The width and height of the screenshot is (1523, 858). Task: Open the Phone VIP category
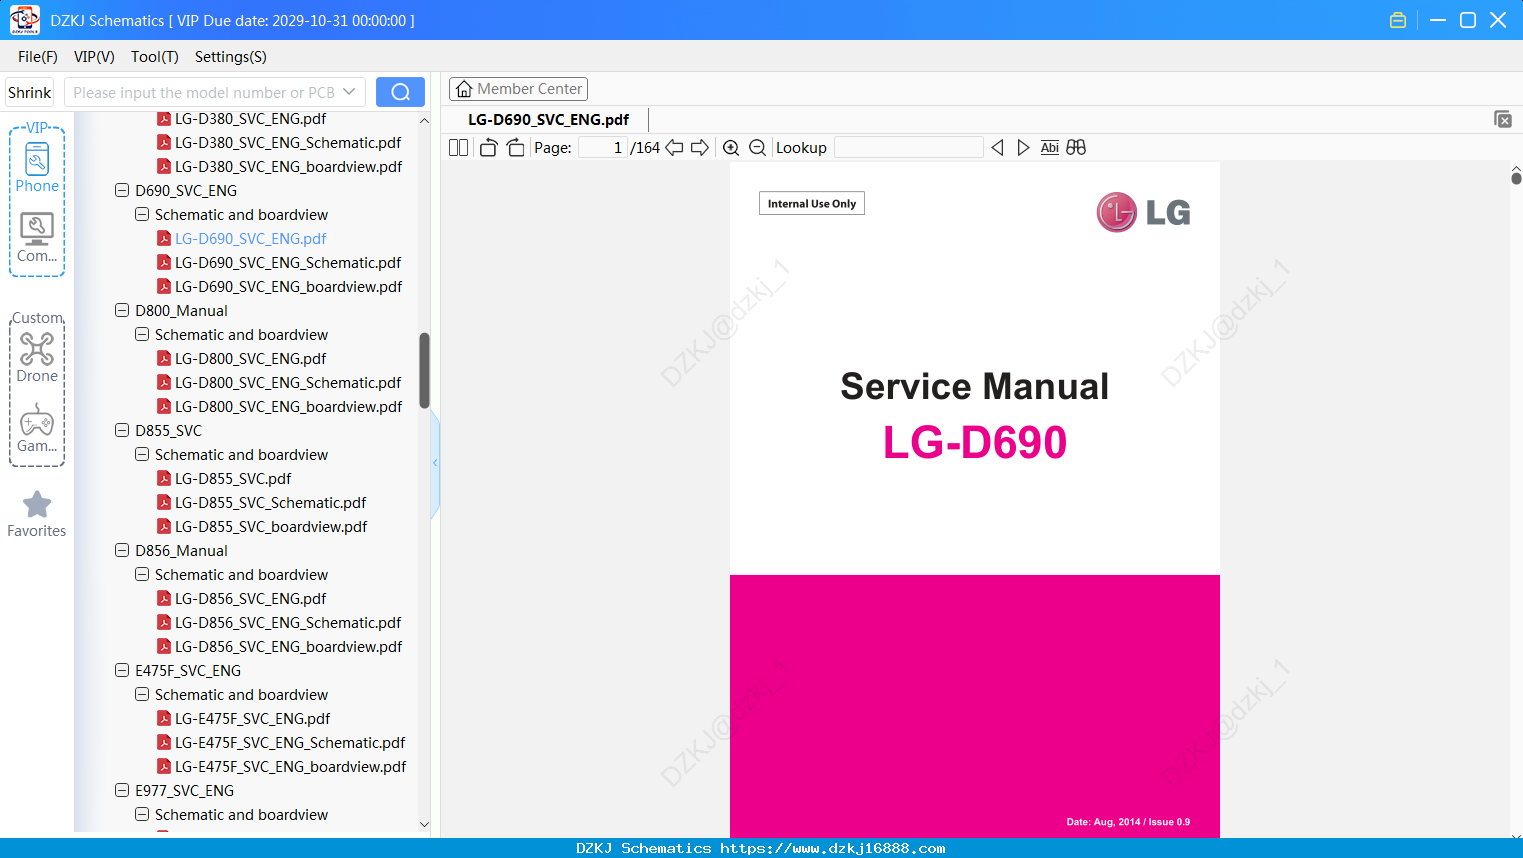37,167
